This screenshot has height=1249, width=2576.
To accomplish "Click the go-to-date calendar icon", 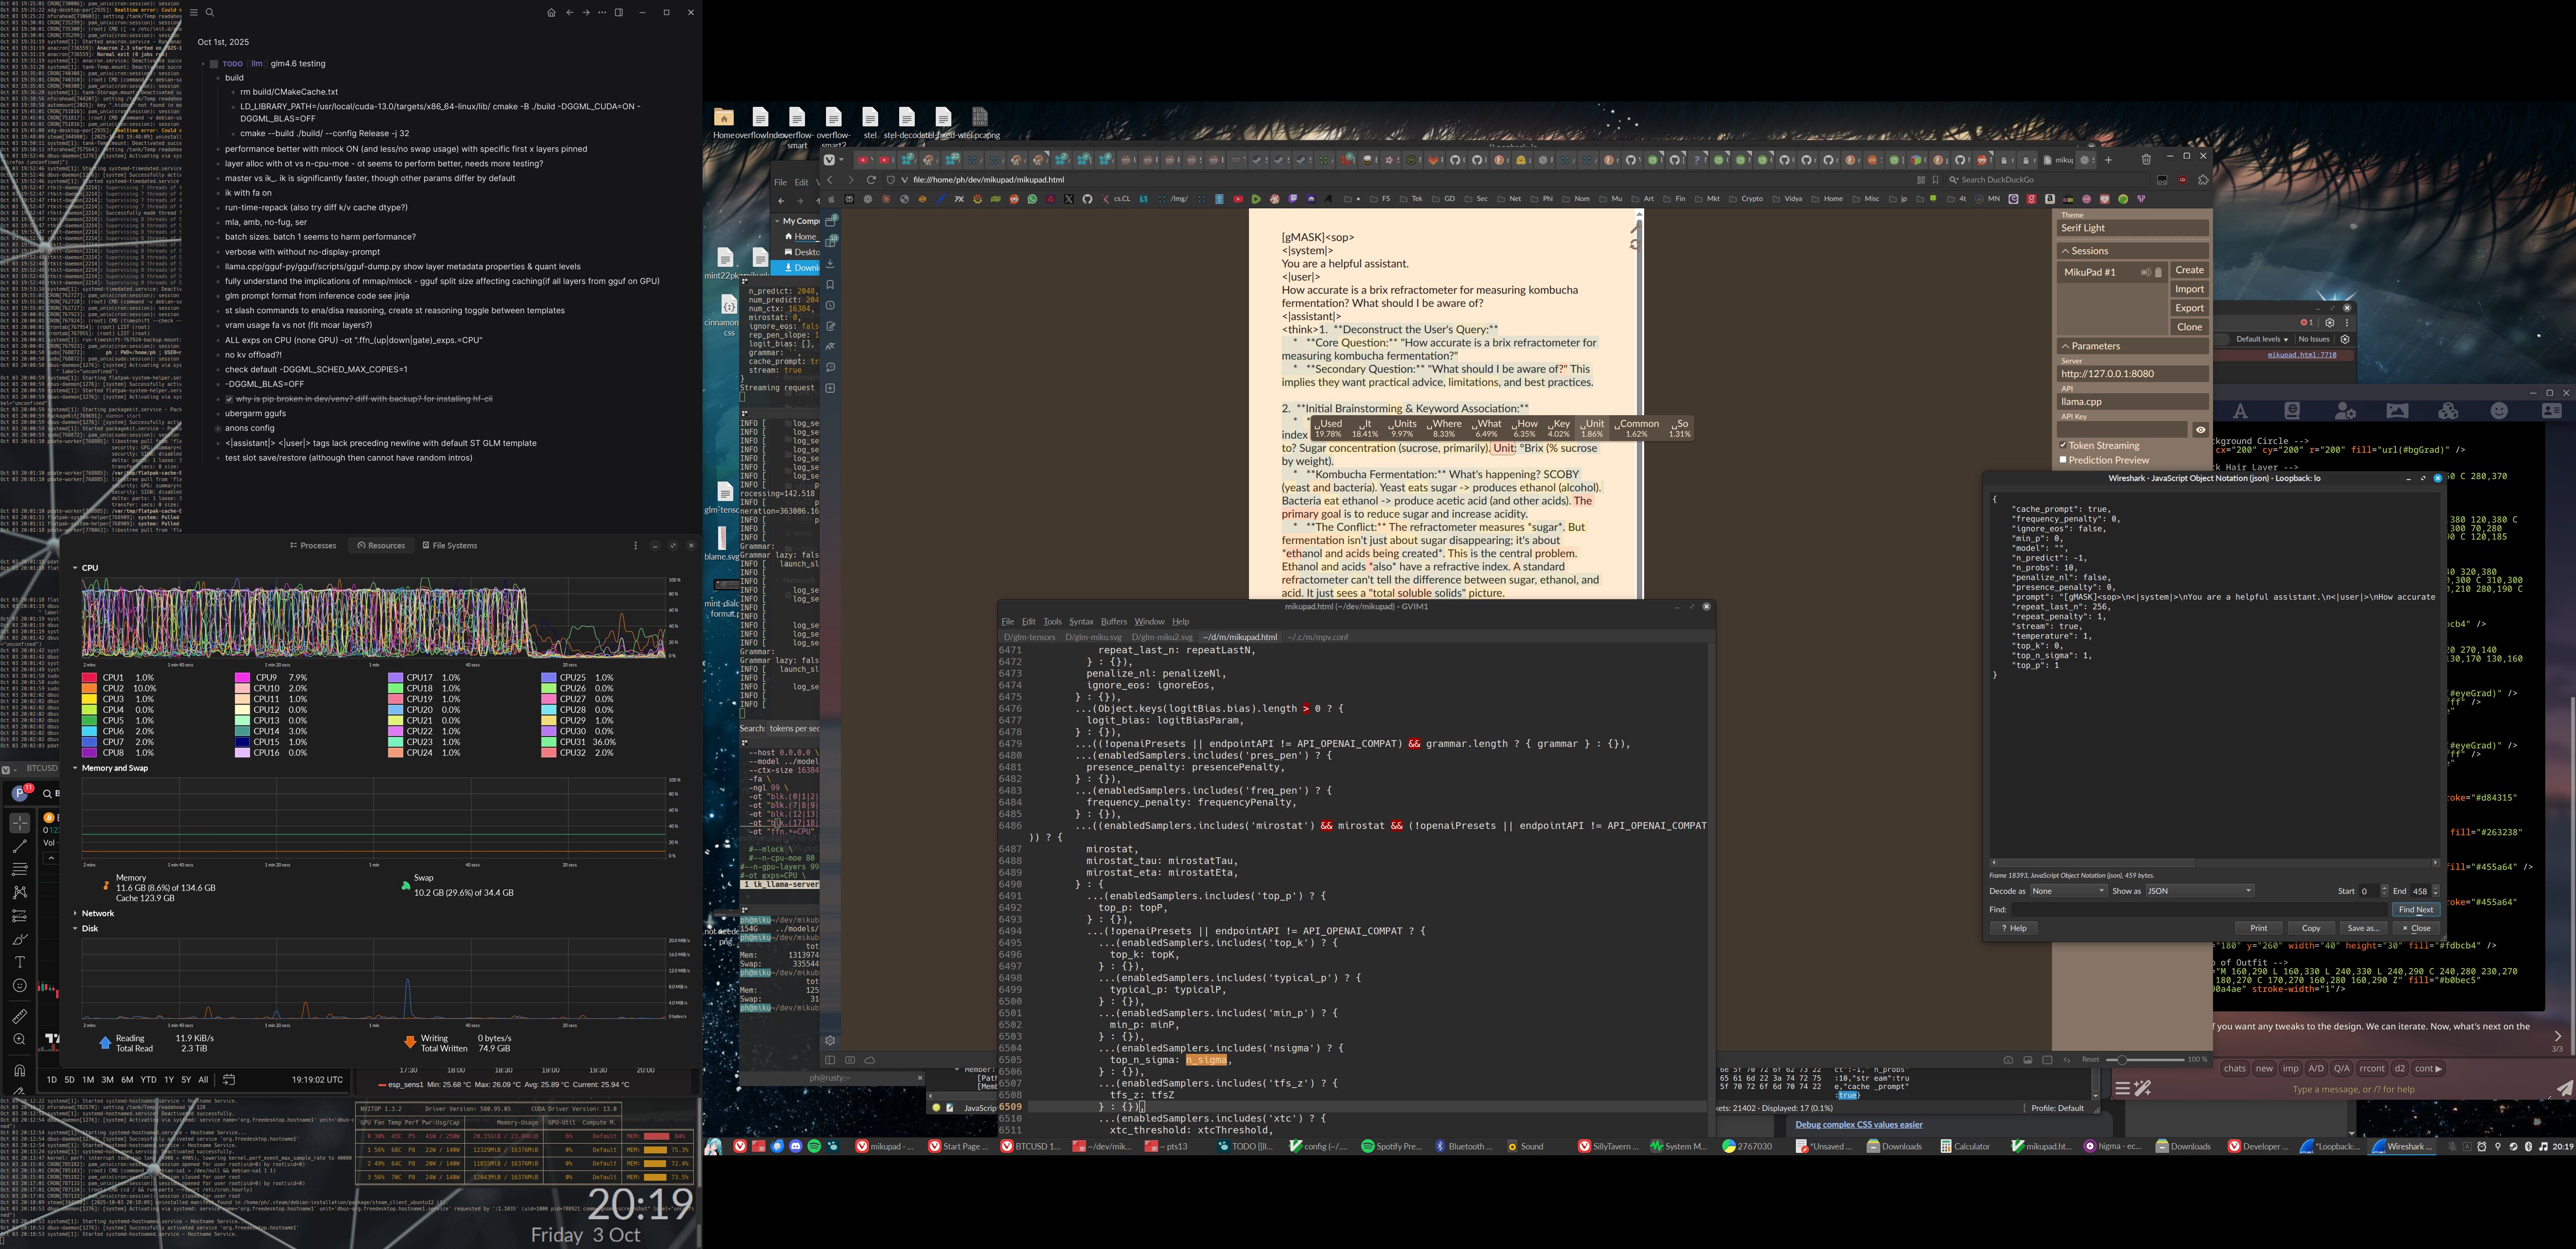I will [x=229, y=1079].
